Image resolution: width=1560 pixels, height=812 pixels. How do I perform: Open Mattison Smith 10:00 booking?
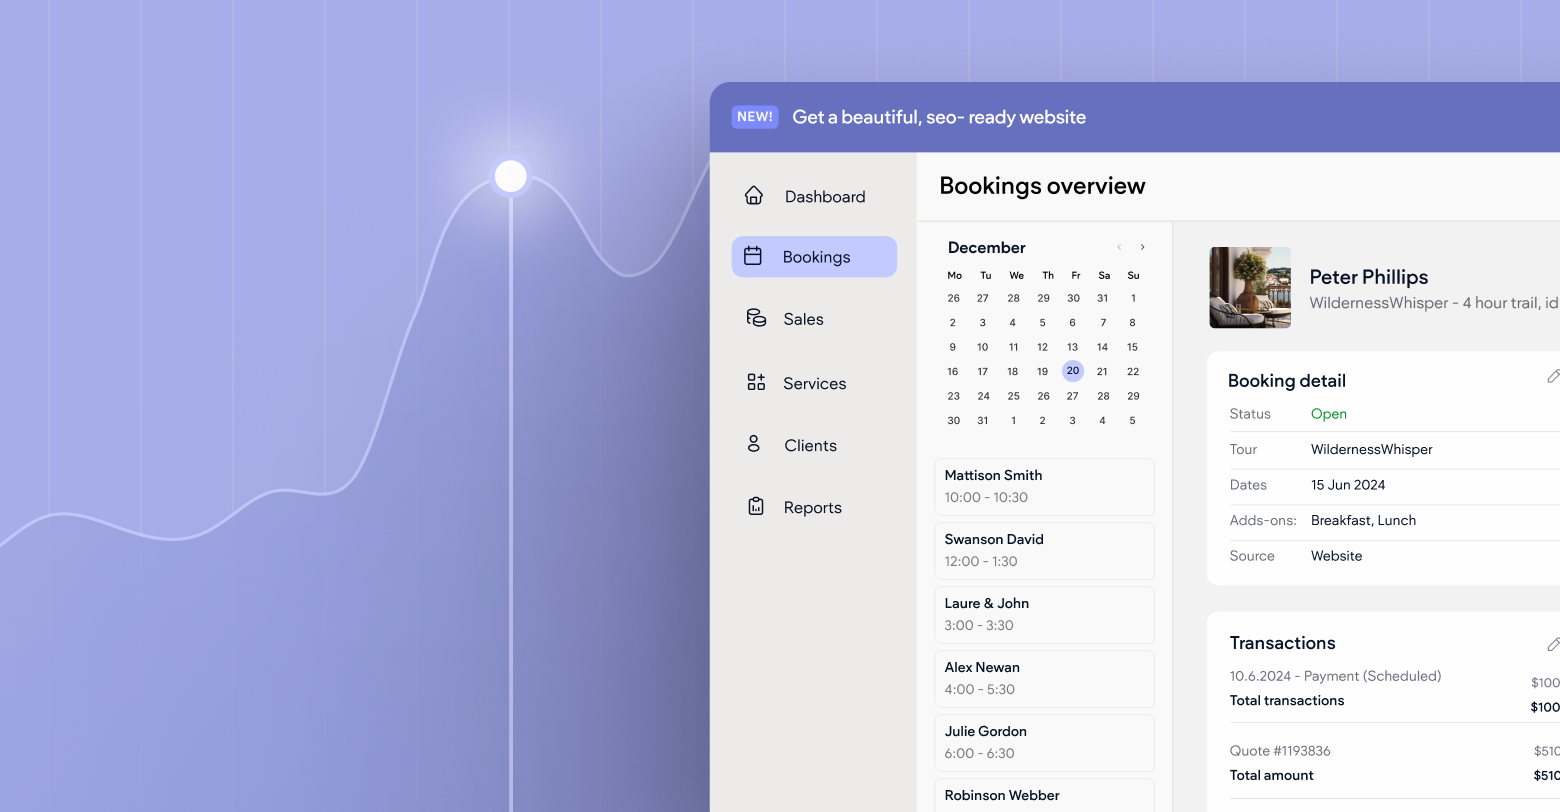[1044, 487]
